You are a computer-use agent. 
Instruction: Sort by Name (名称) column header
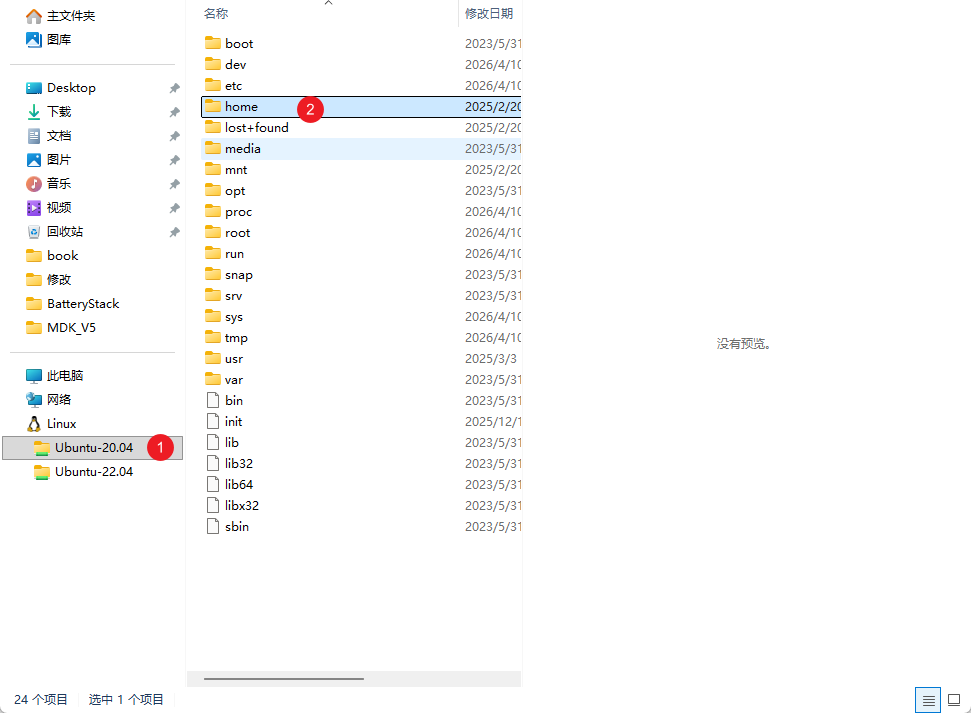tap(216, 14)
